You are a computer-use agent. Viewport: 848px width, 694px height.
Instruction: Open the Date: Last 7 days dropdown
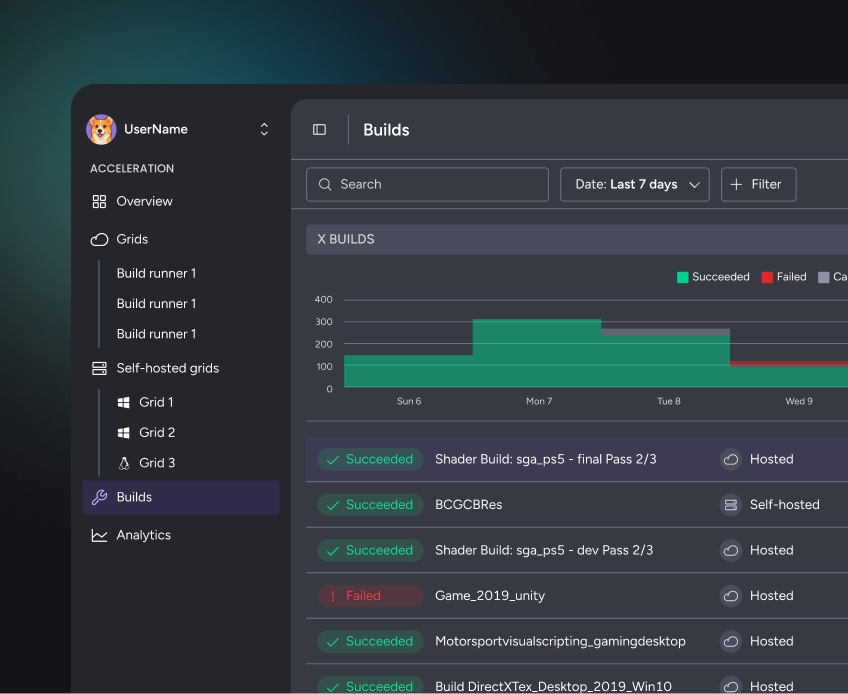click(634, 184)
